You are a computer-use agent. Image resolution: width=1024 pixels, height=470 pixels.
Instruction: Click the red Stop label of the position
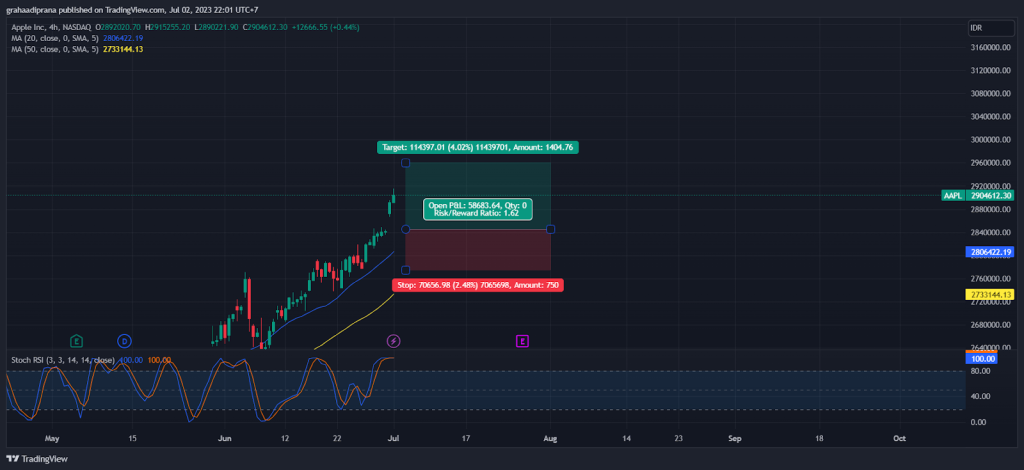(x=477, y=285)
